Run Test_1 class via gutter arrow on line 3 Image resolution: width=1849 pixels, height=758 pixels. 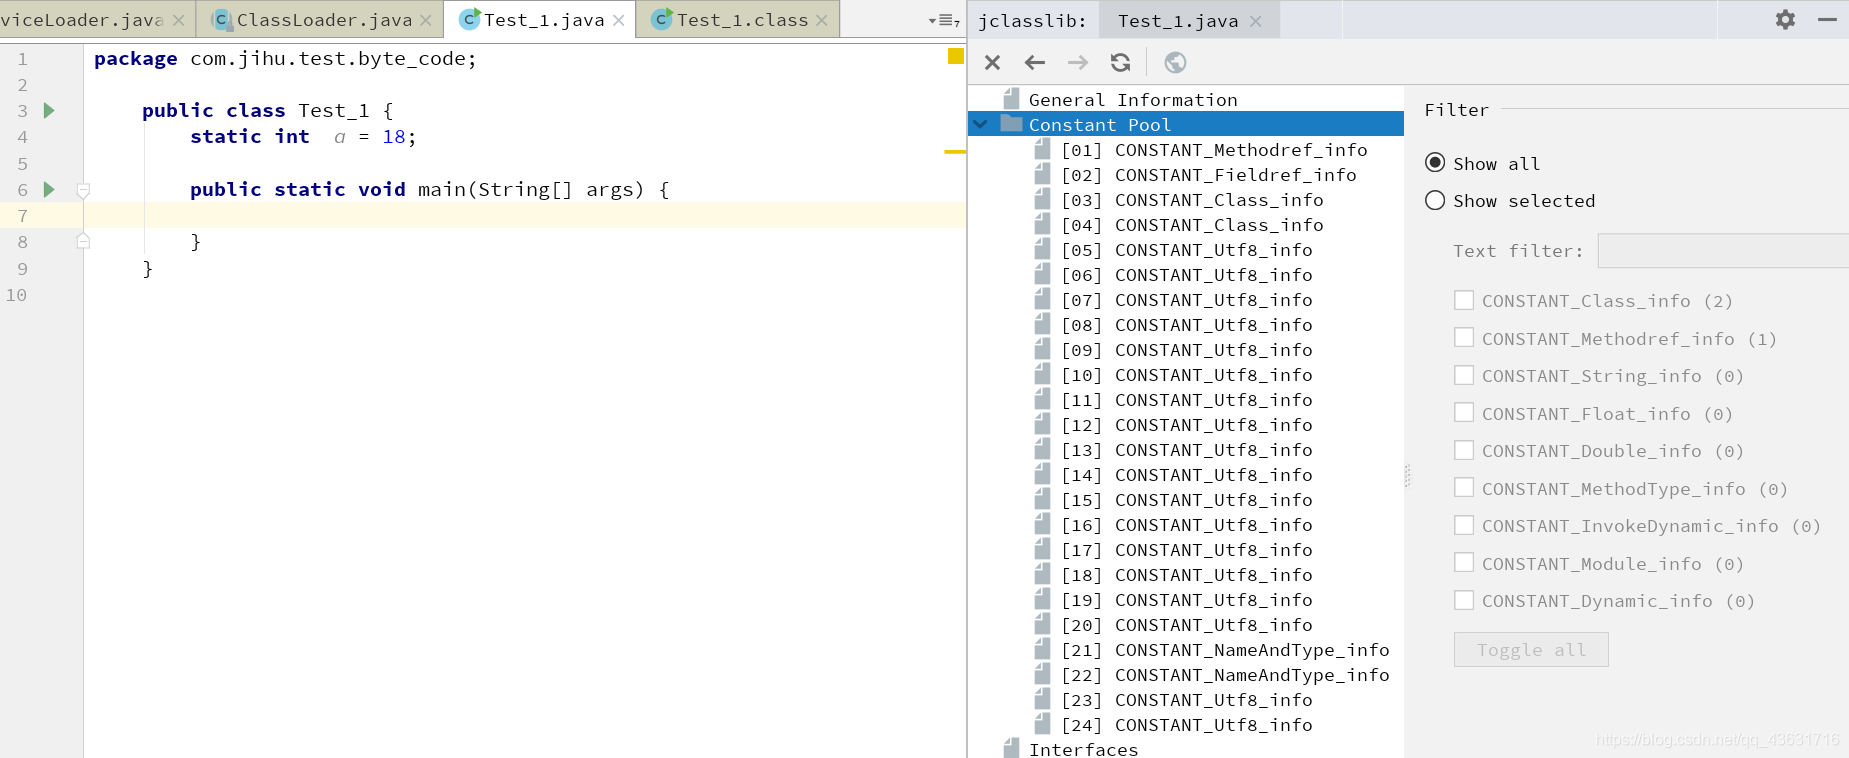[x=49, y=110]
